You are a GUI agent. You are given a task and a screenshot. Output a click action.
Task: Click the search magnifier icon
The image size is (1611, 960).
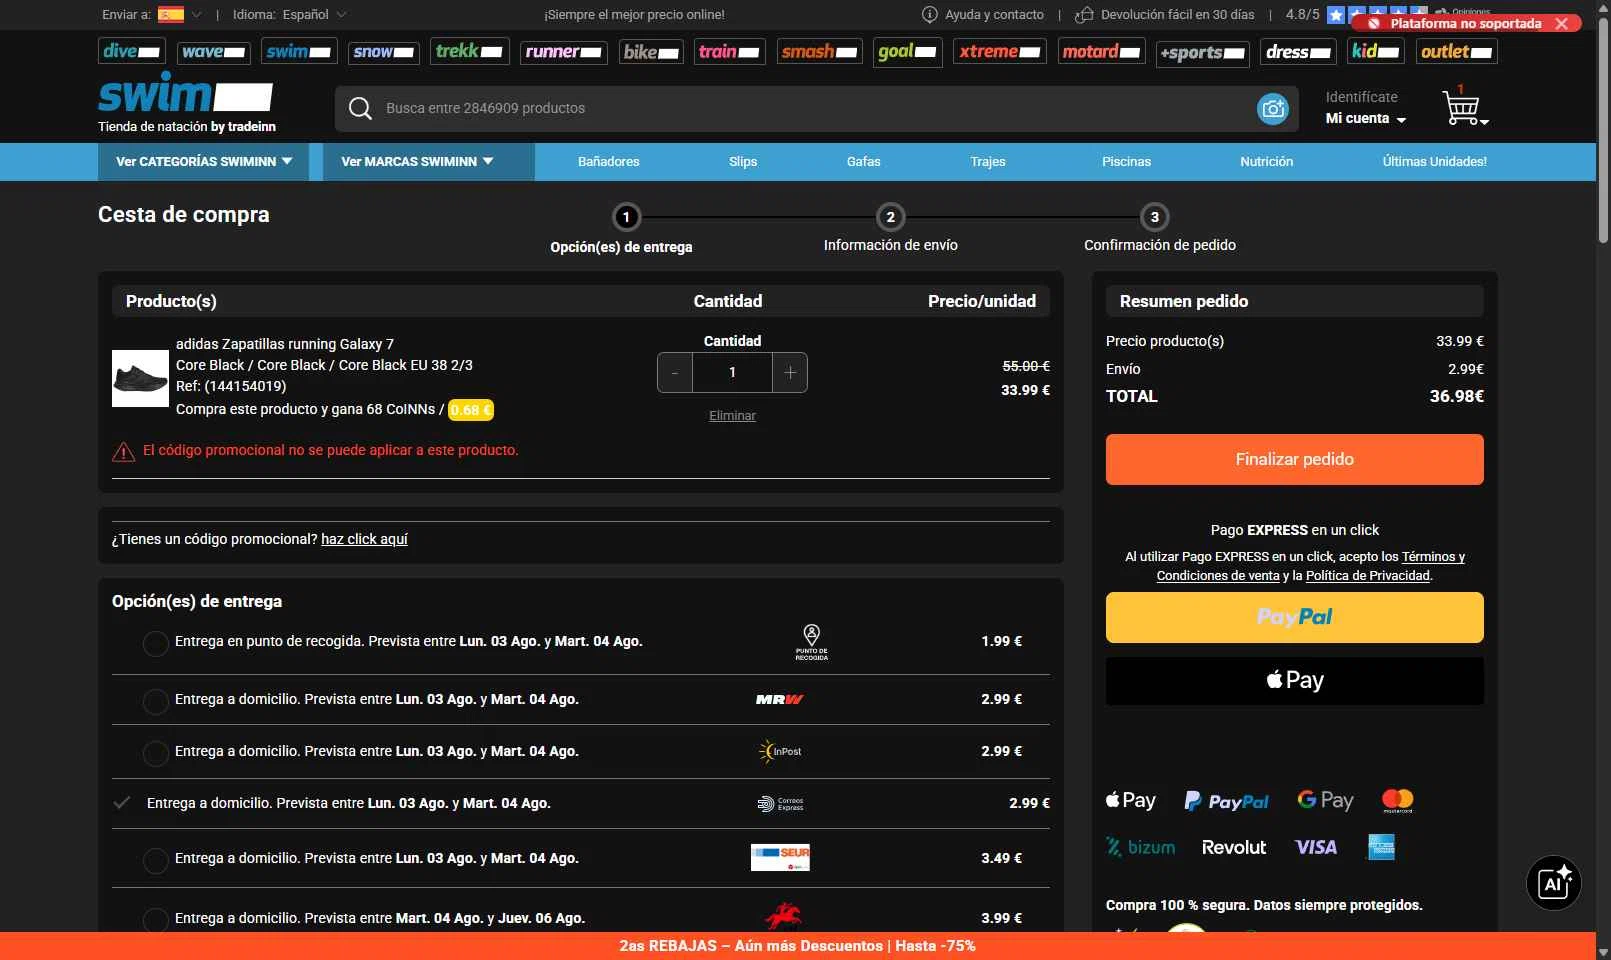(x=360, y=108)
